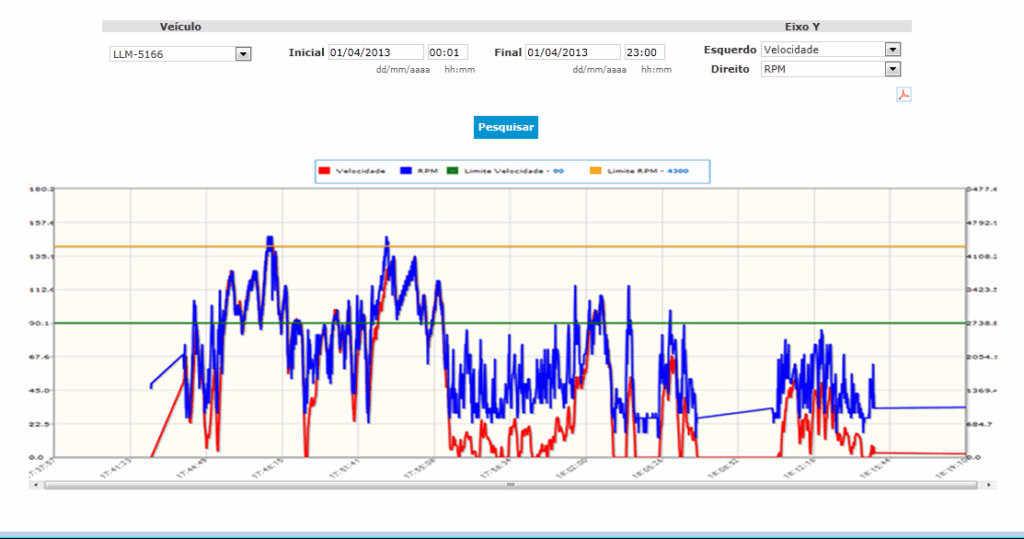Click the green Limite Velocidade legend swatch
1024x539 pixels.
(454, 171)
